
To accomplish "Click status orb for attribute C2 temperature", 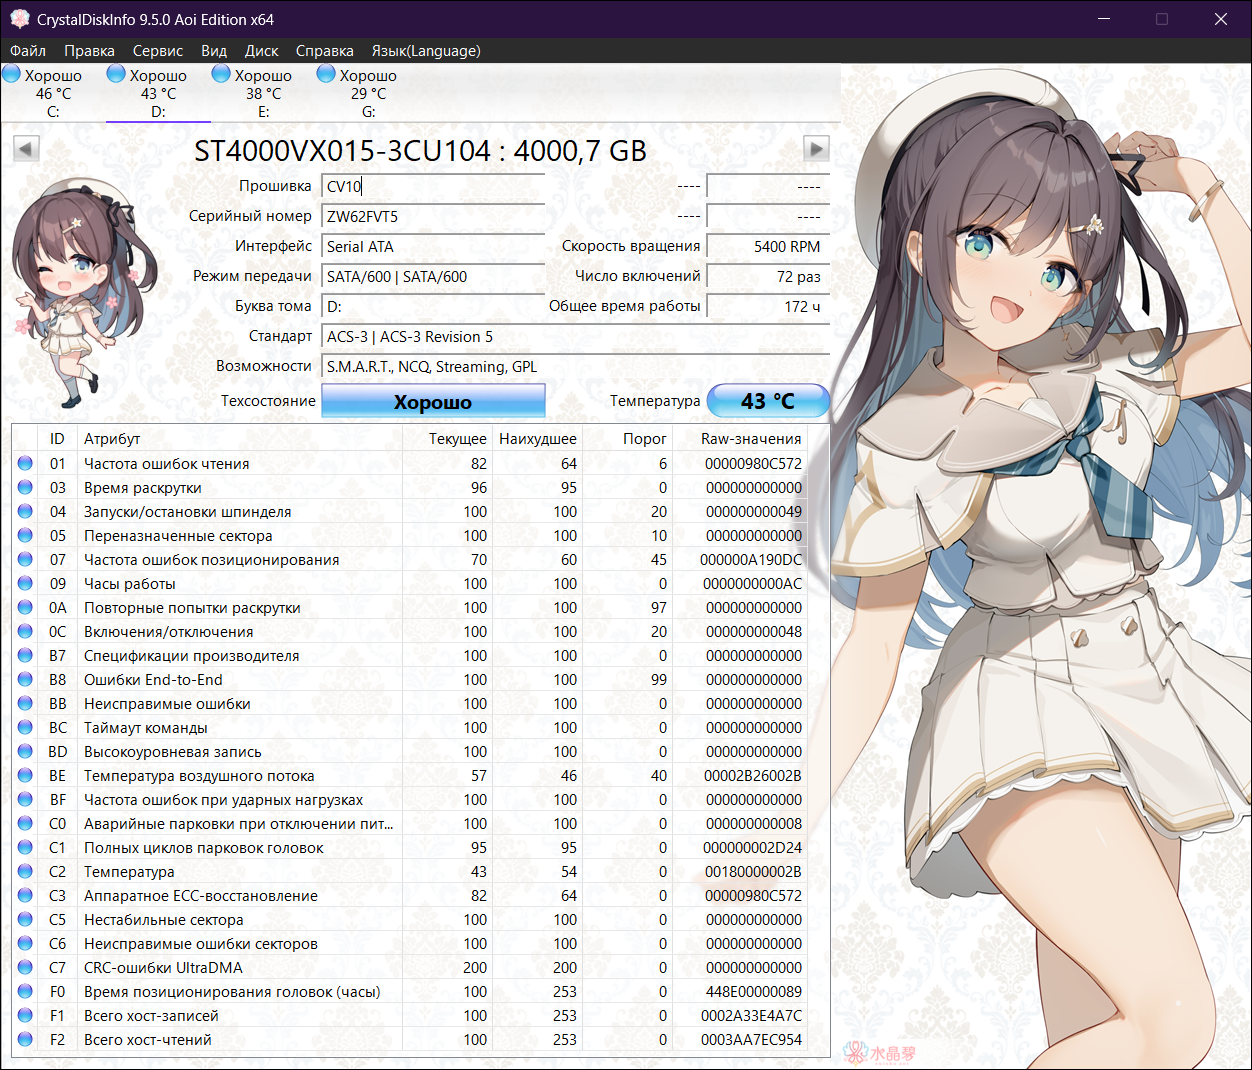I will coord(25,871).
